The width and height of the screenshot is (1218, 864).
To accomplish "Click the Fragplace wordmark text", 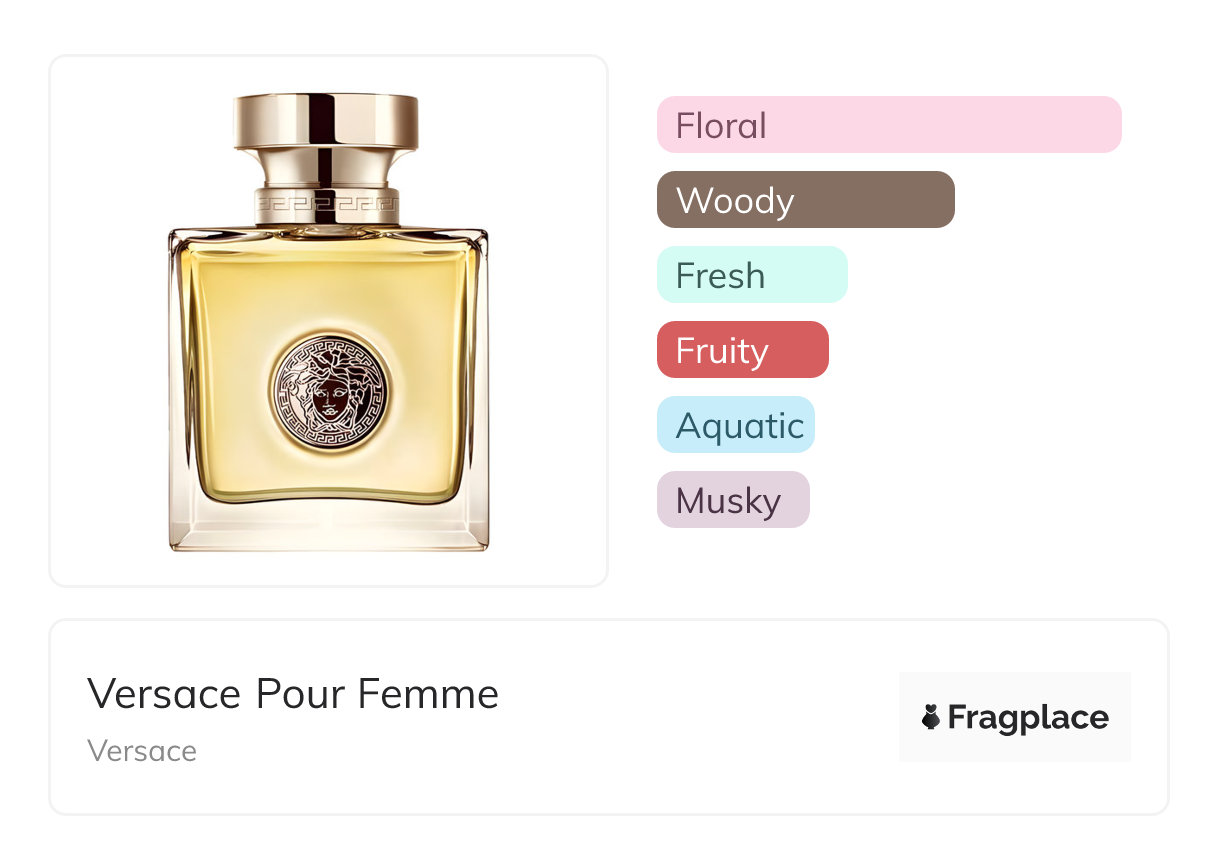I will (1028, 718).
